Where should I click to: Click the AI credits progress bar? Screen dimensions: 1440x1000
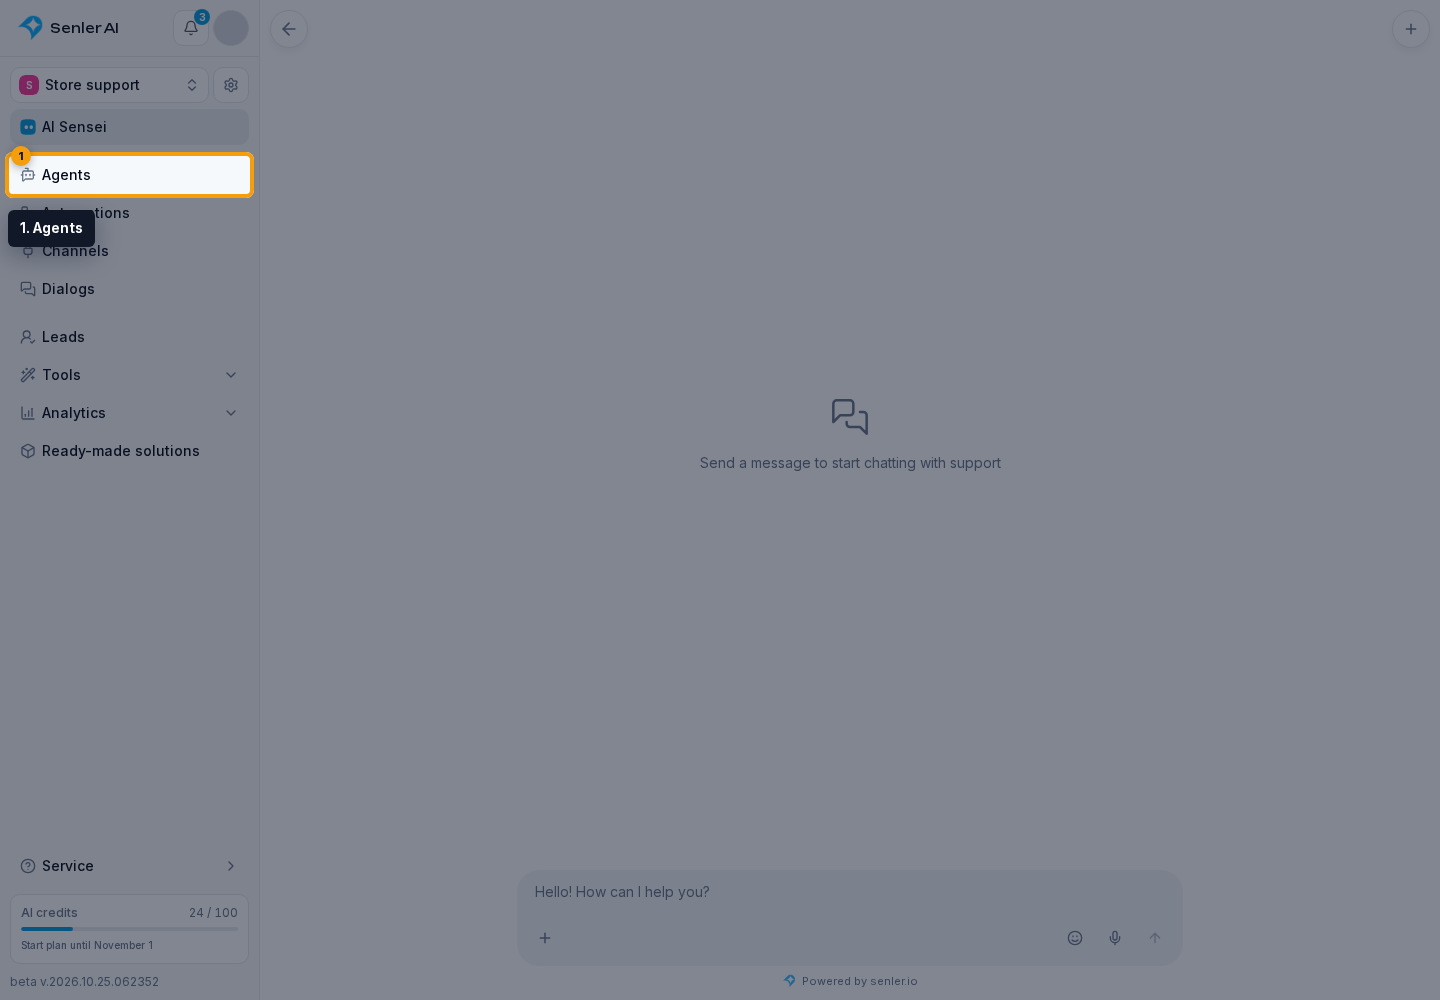pos(130,929)
